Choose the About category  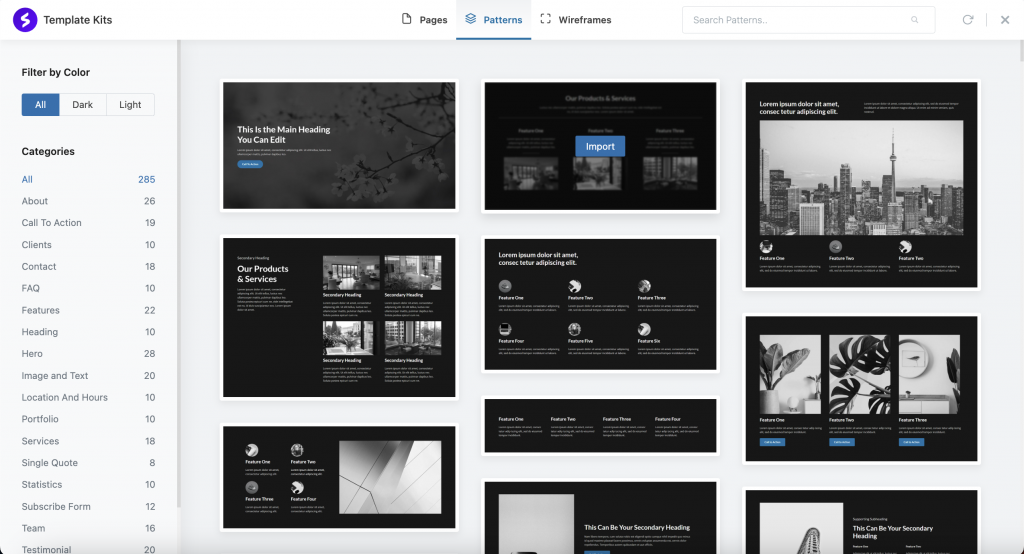click(88, 201)
